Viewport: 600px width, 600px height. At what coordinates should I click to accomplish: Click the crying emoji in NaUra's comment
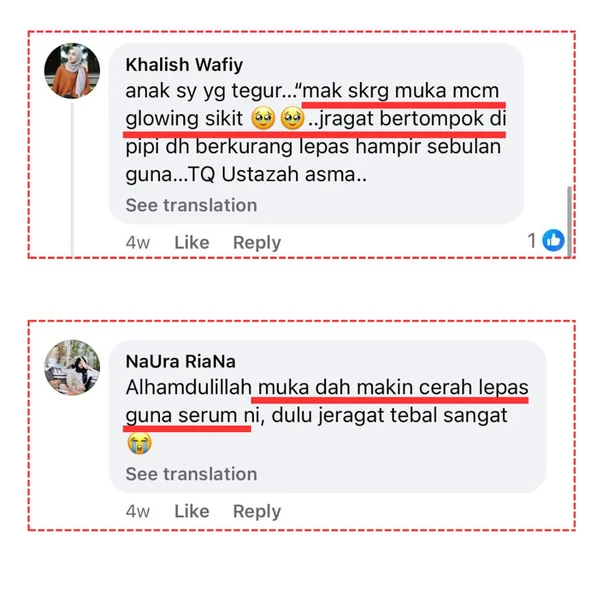(x=139, y=443)
